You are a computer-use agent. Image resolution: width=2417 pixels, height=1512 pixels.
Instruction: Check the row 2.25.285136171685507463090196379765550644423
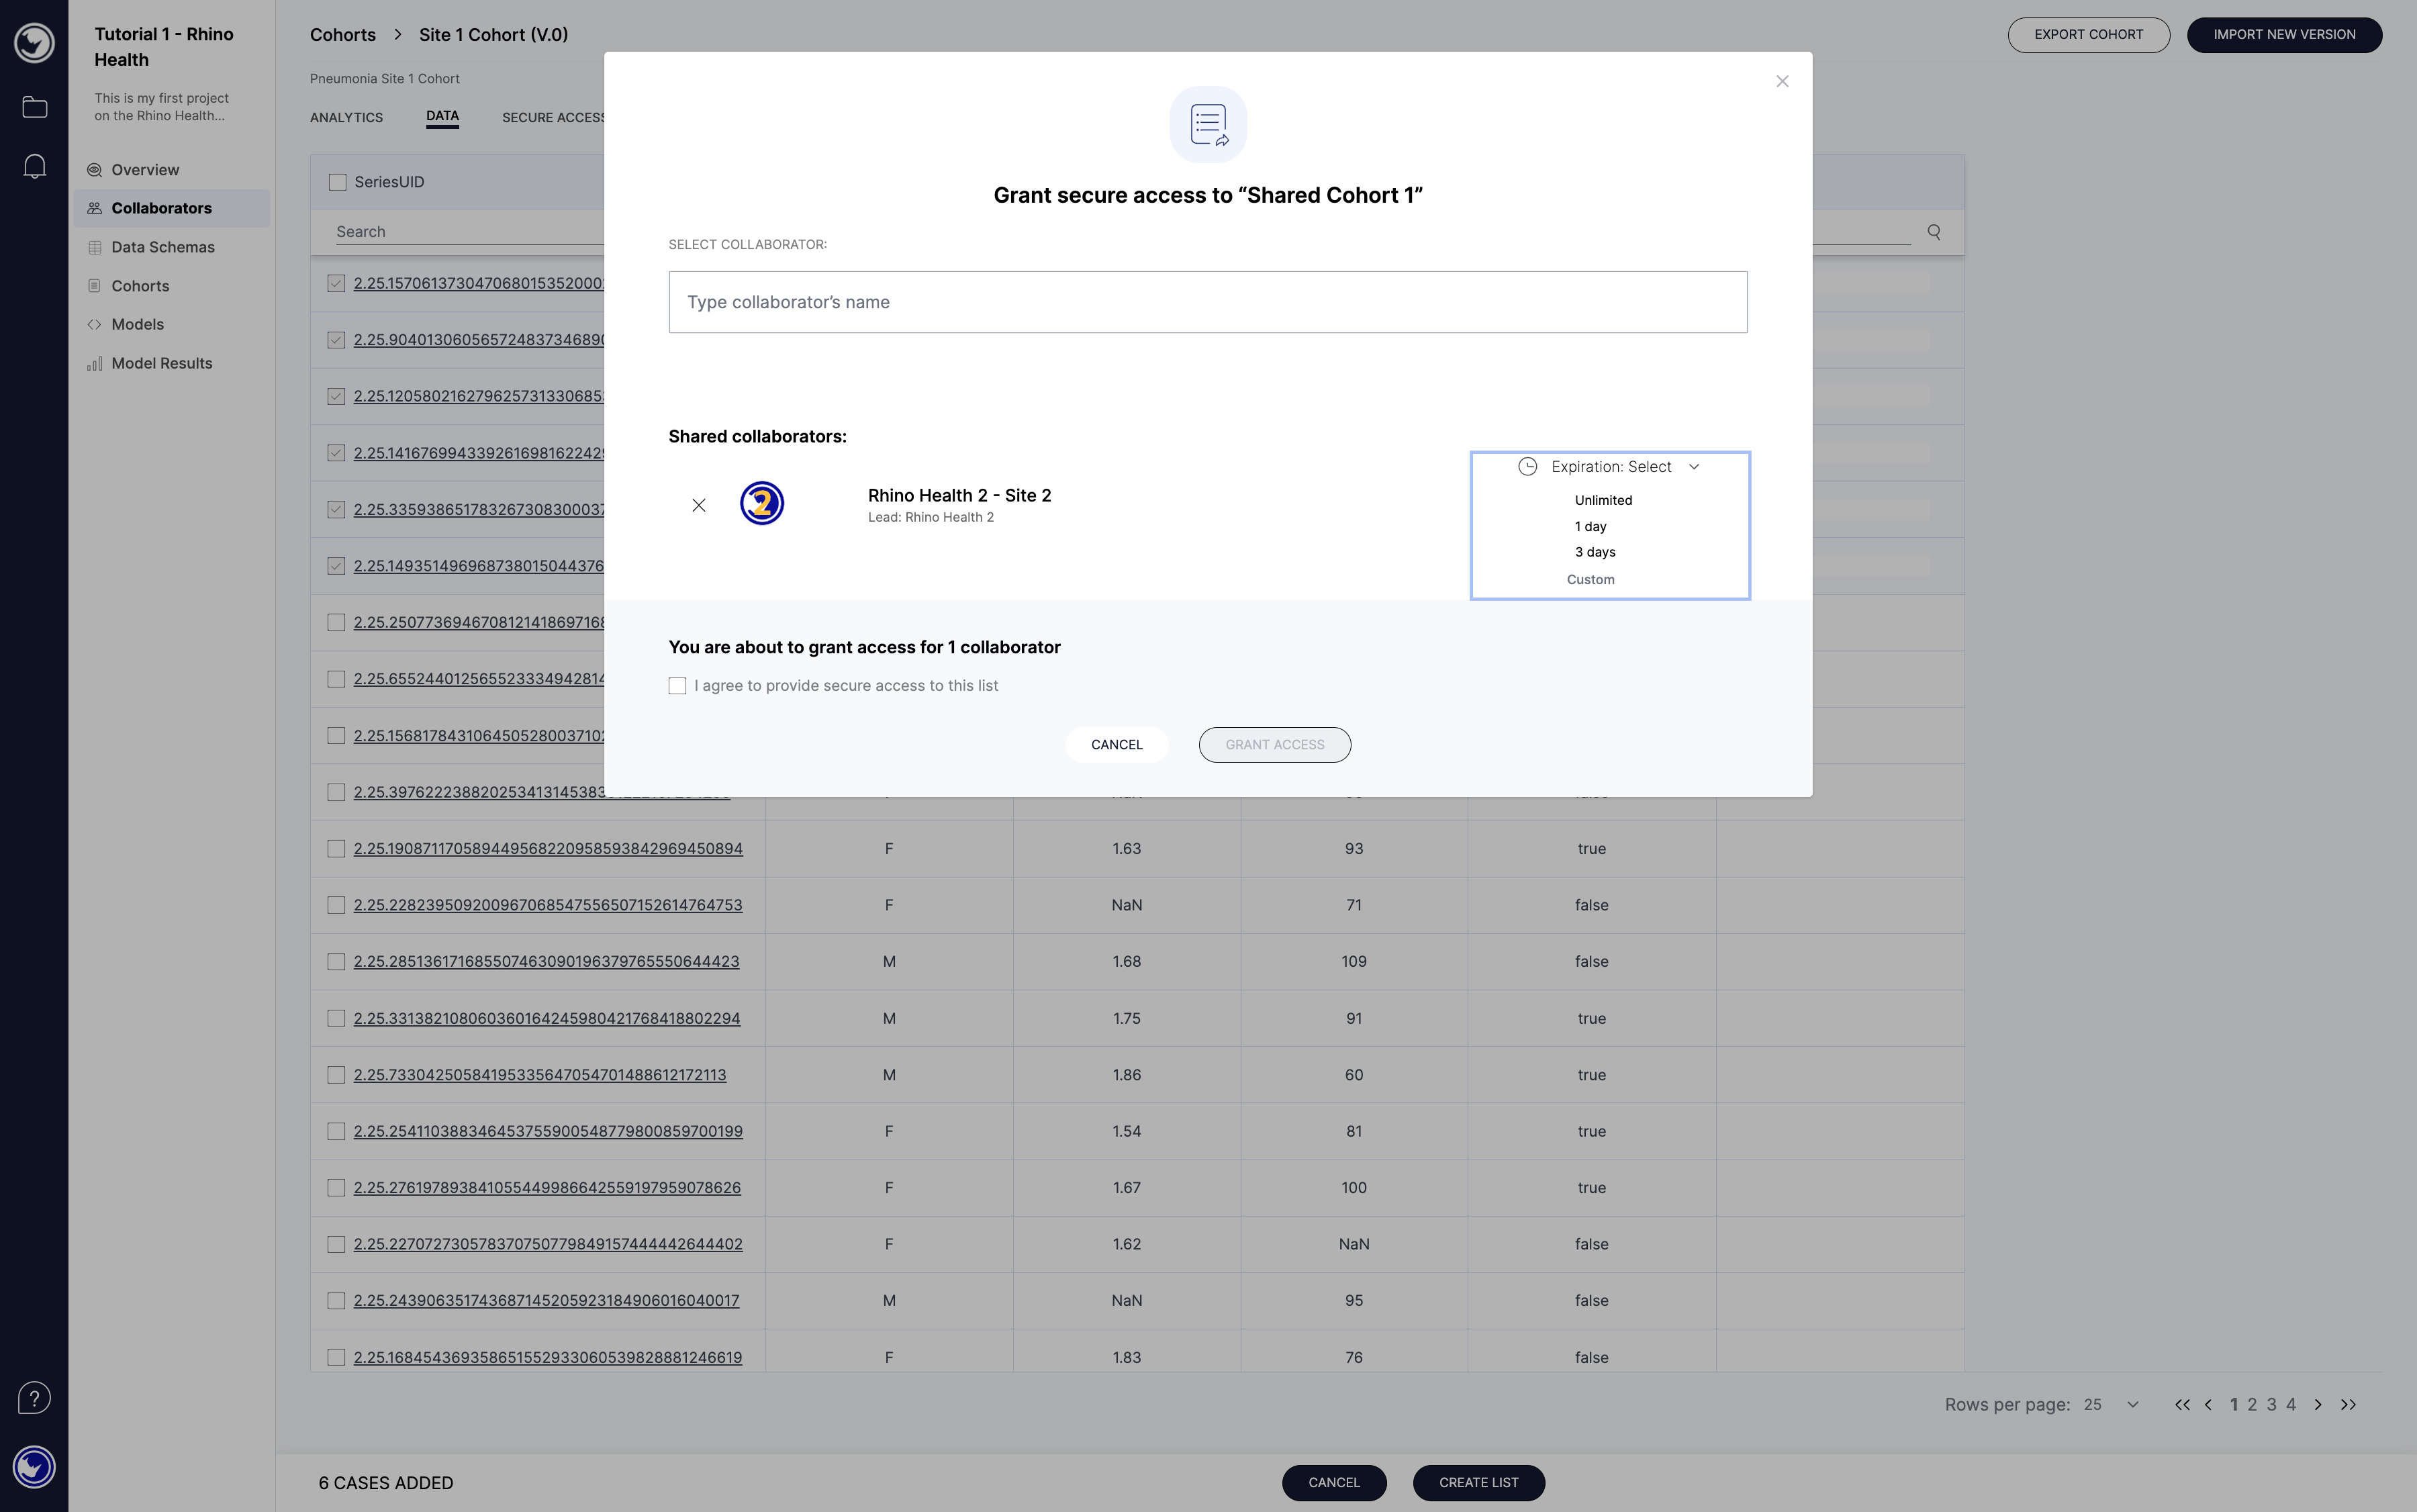click(x=336, y=961)
